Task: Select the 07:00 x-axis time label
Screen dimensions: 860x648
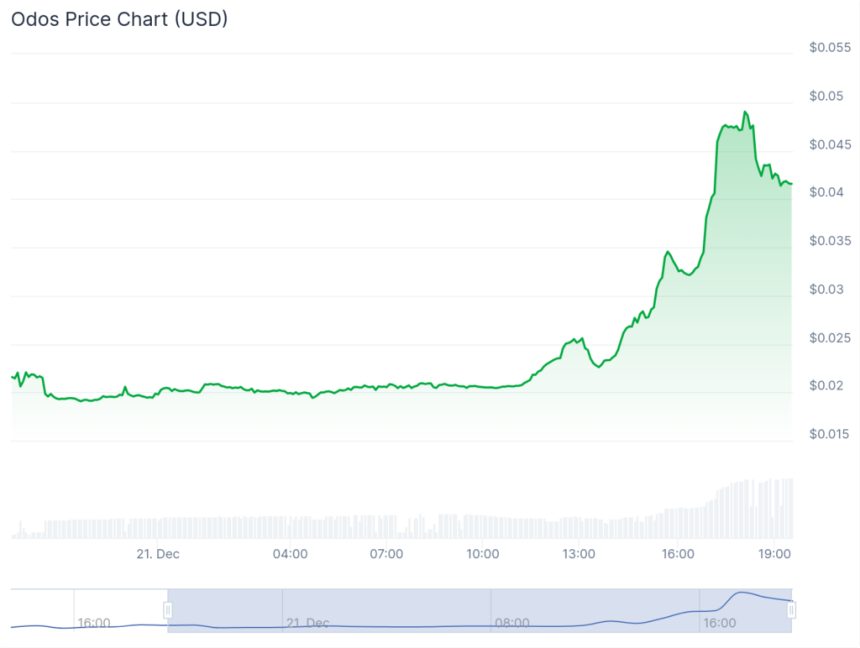Action: (x=387, y=554)
